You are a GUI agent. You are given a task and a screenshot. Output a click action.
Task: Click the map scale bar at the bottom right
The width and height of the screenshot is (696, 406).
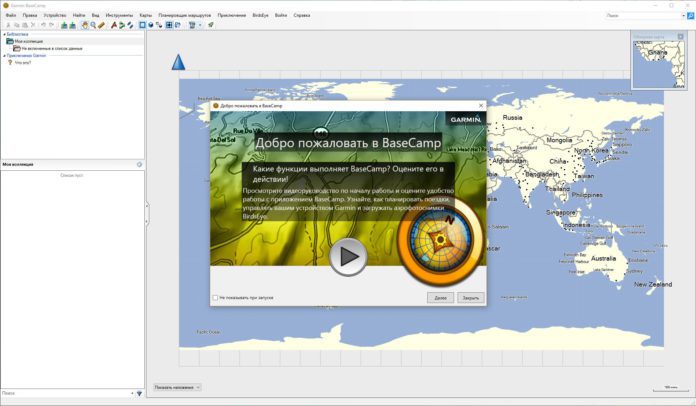pos(670,389)
